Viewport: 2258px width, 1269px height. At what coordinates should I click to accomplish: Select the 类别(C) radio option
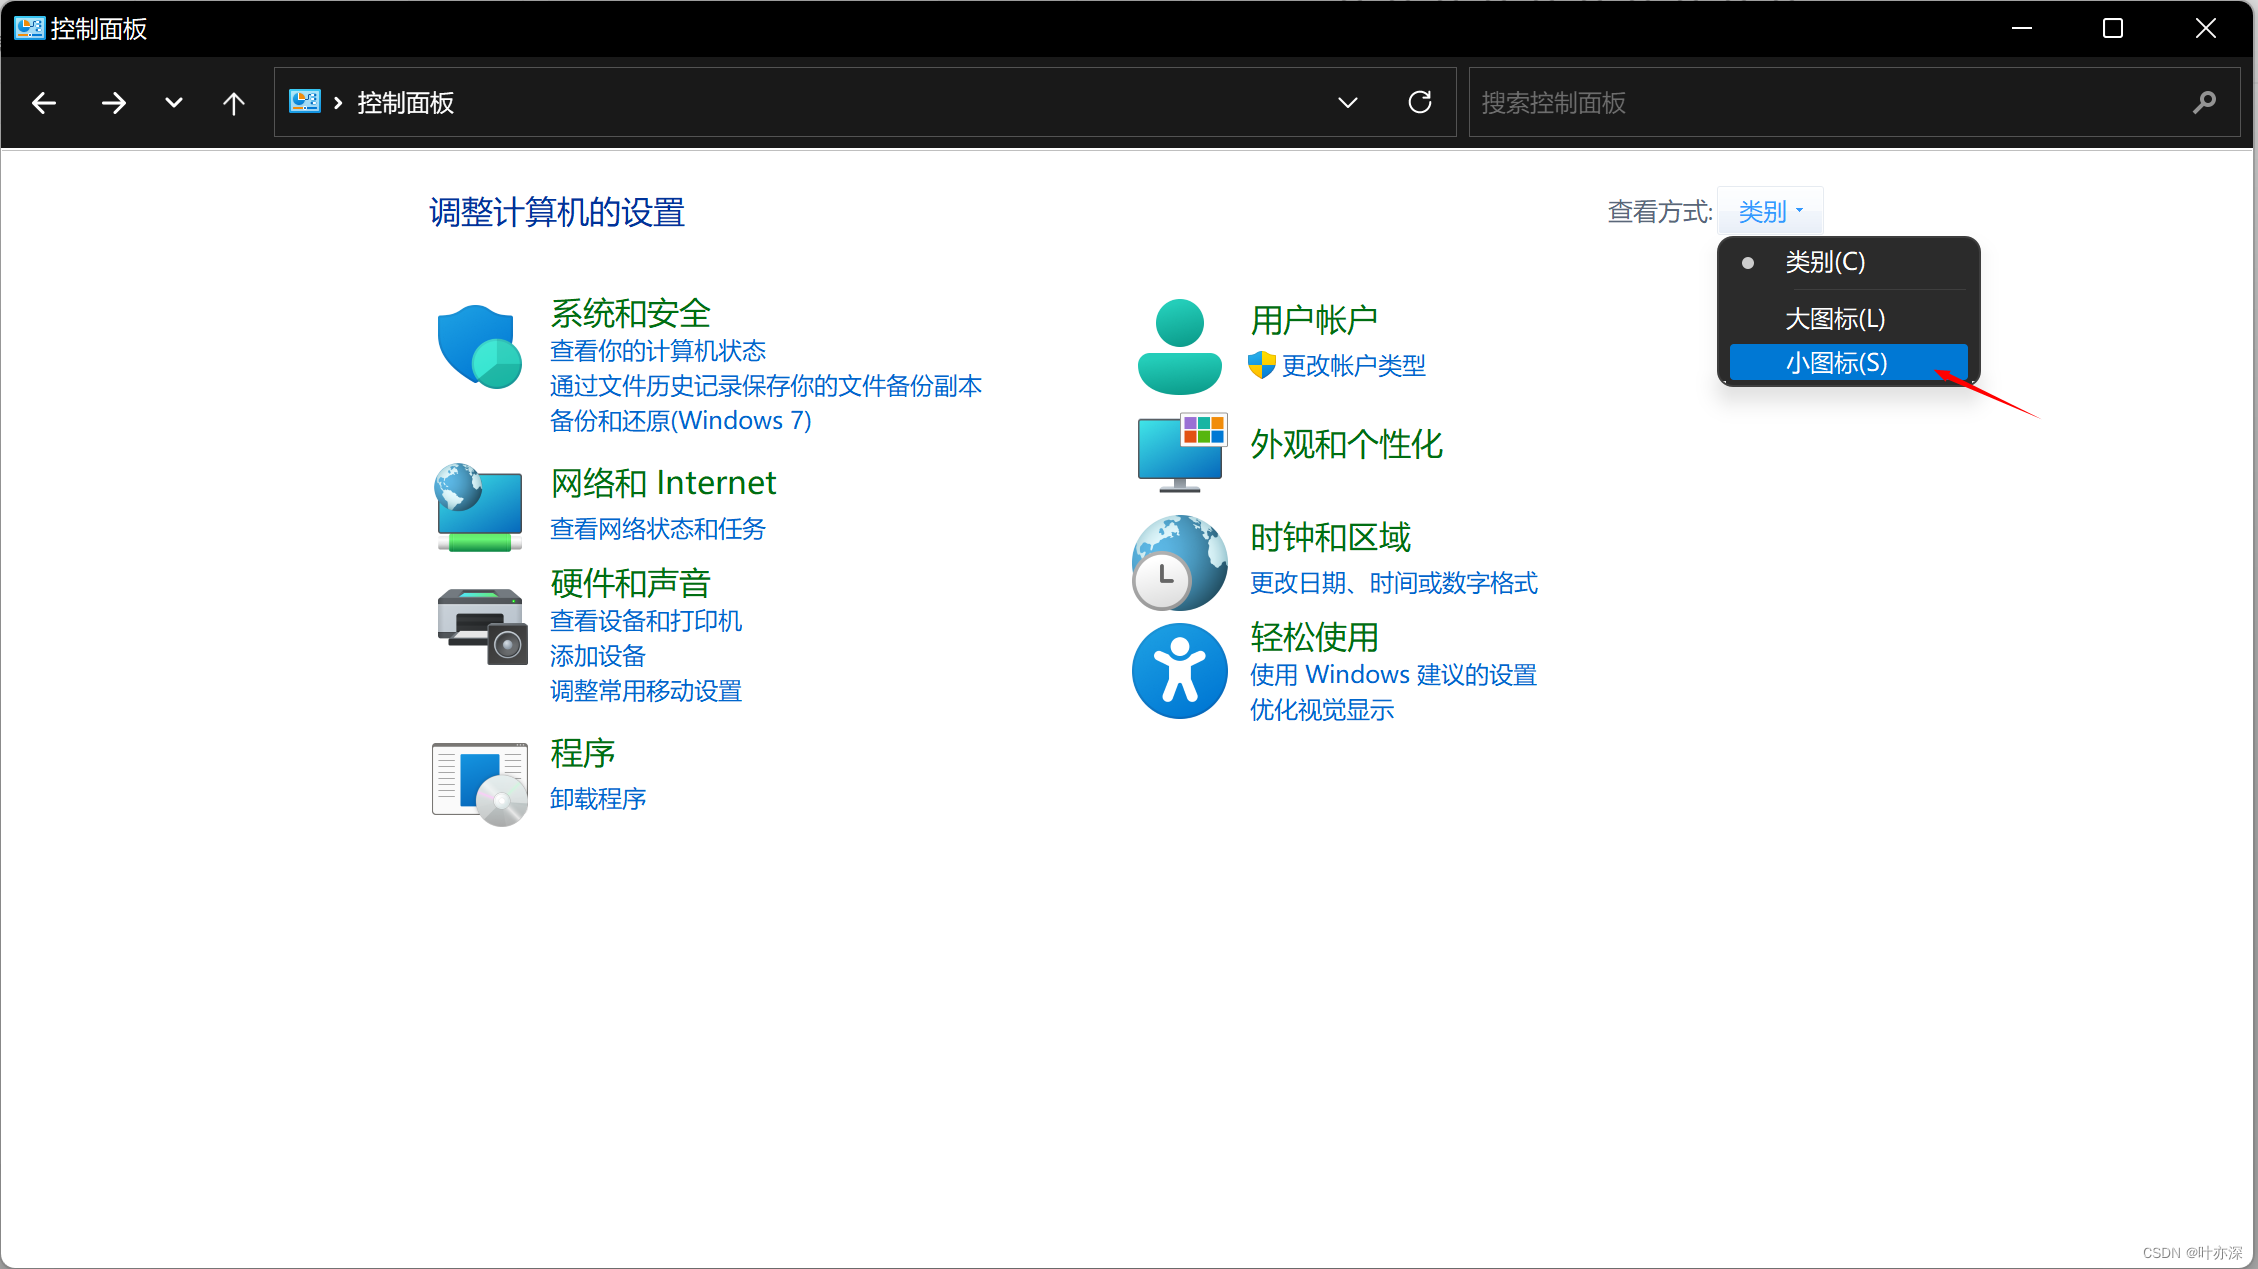tap(1825, 262)
